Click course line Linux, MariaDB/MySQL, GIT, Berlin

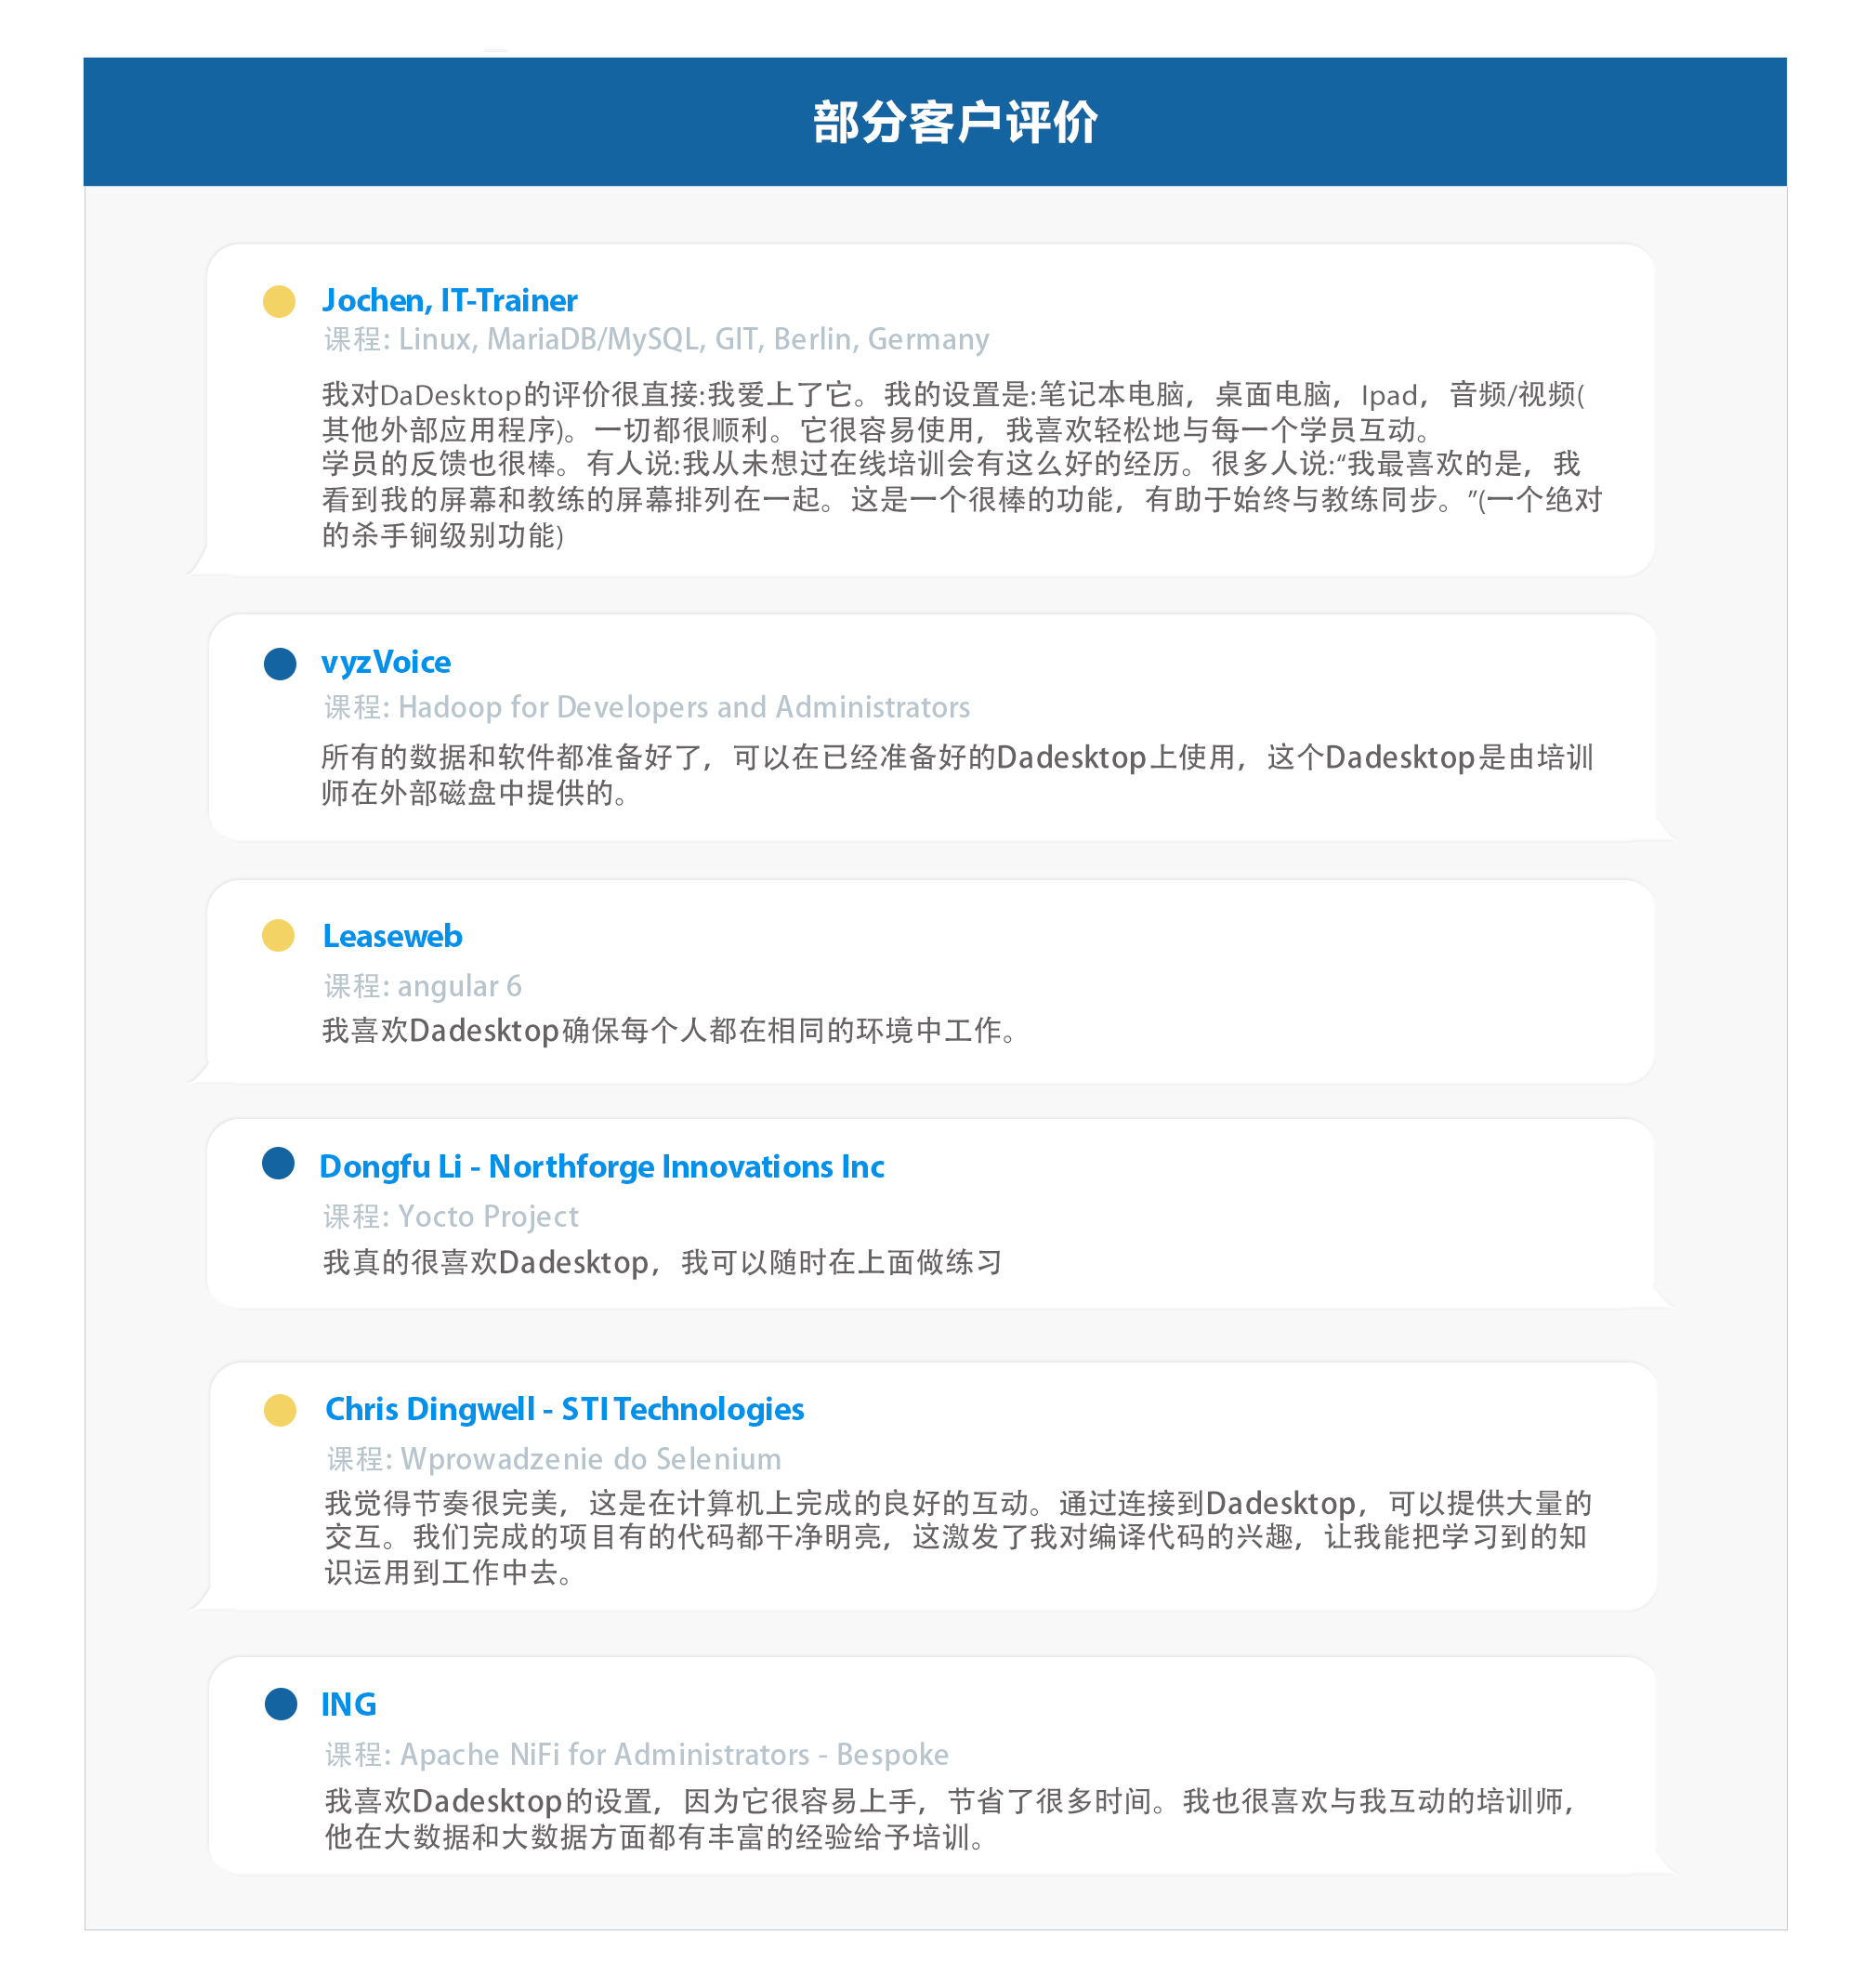pyautogui.click(x=656, y=340)
